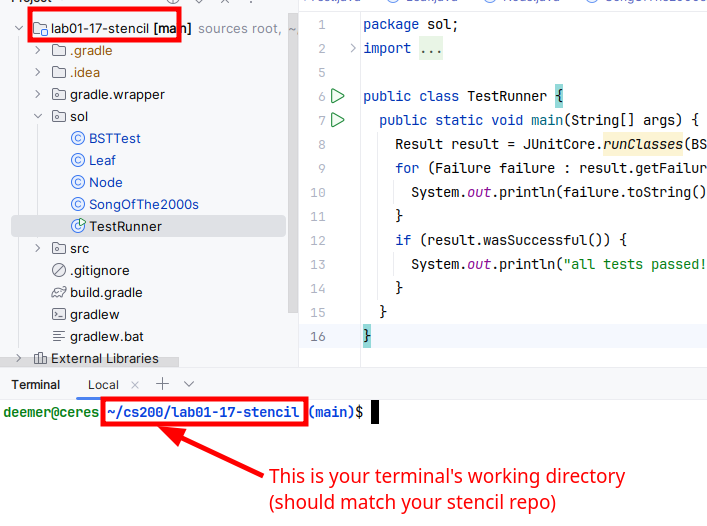707x526 pixels.
Task: Click the 'package sol;' line in editor
Action: pos(411,24)
